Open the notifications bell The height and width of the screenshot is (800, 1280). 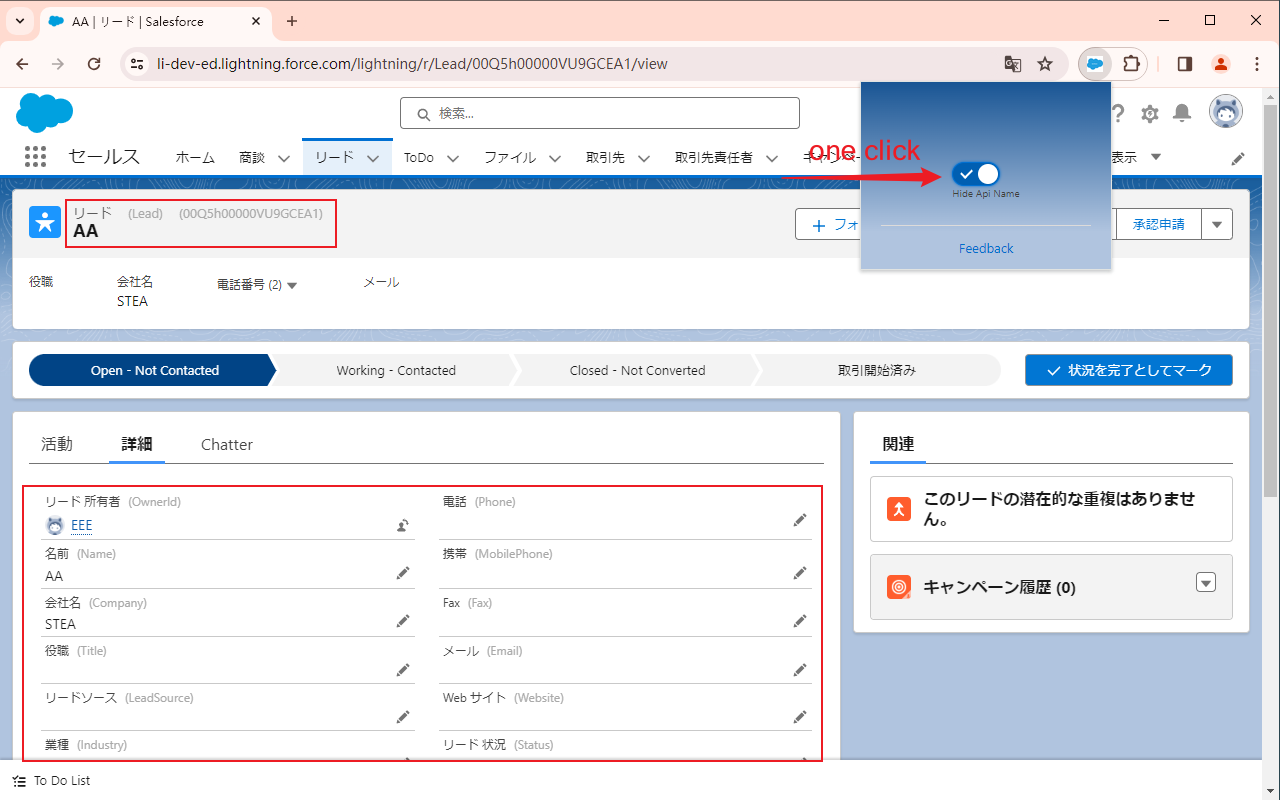[1182, 113]
